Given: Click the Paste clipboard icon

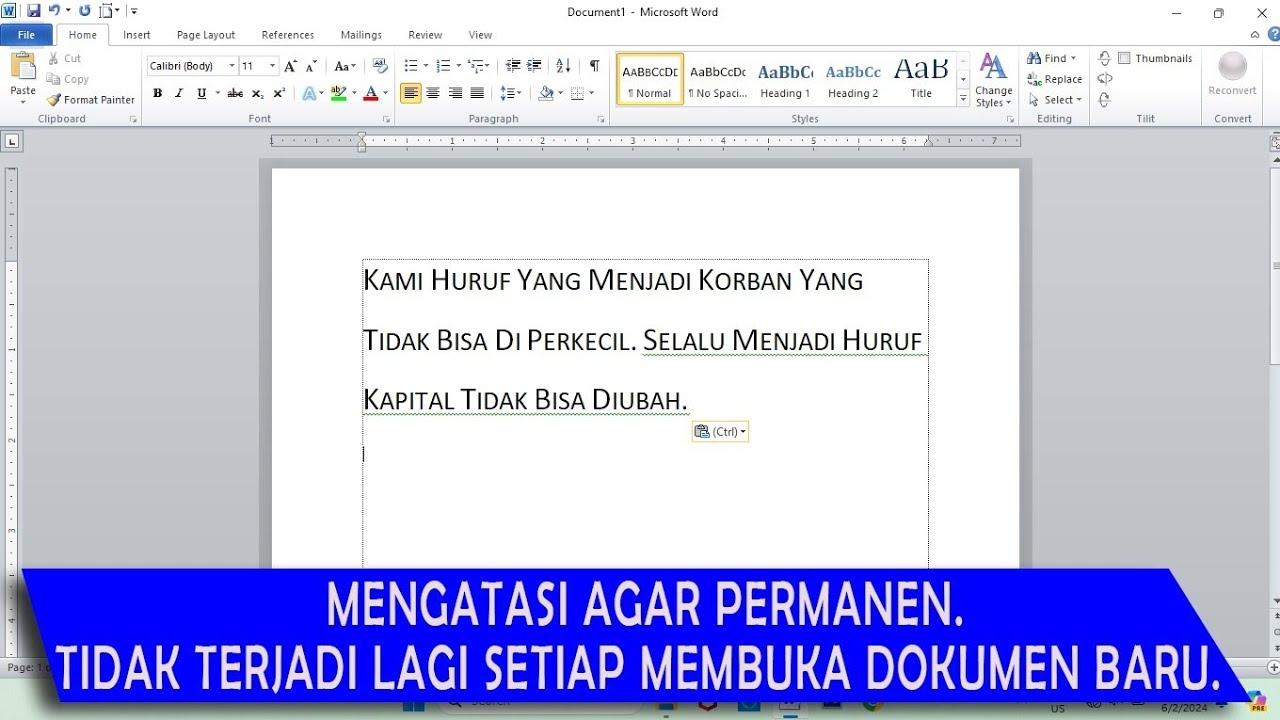Looking at the screenshot, I should (x=23, y=66).
